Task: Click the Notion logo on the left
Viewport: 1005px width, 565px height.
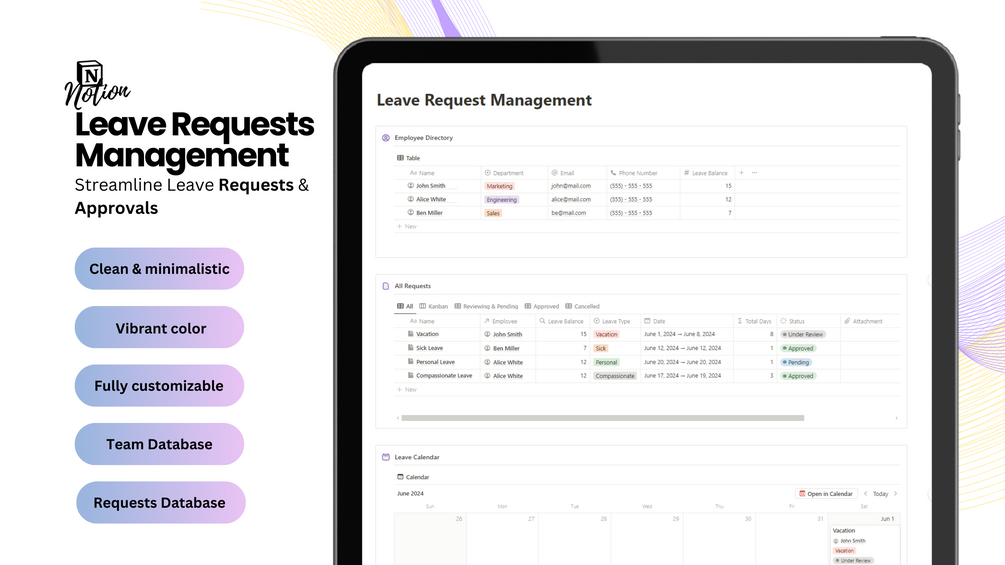Action: pyautogui.click(x=96, y=85)
